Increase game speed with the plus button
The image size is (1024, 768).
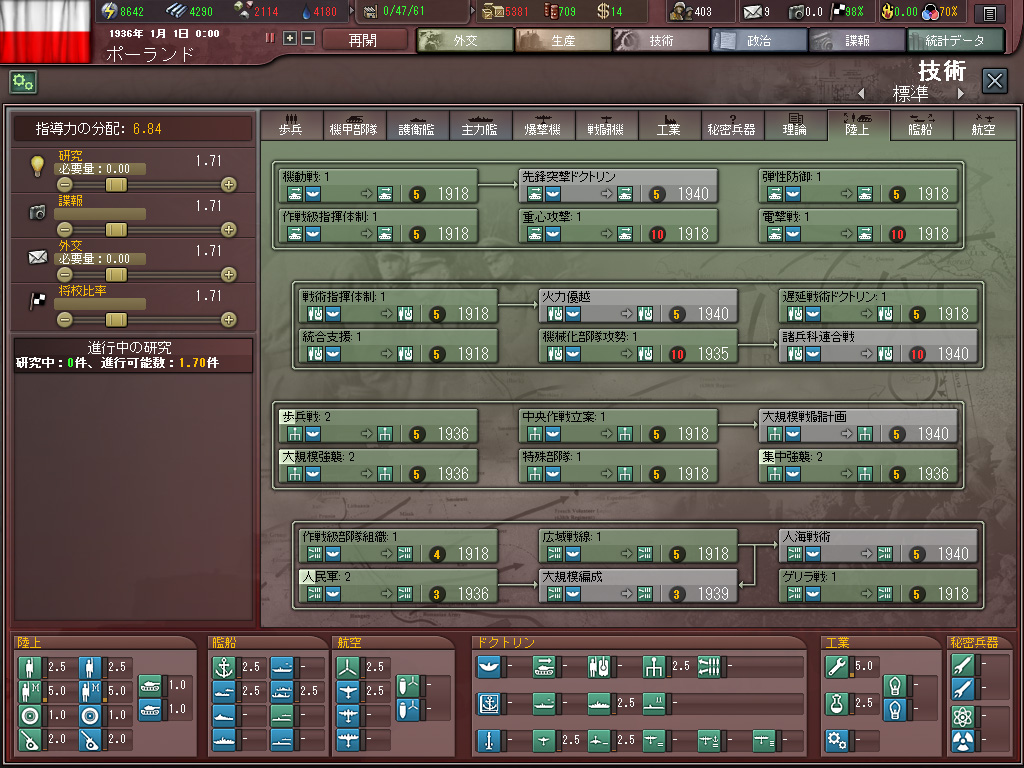coord(290,38)
